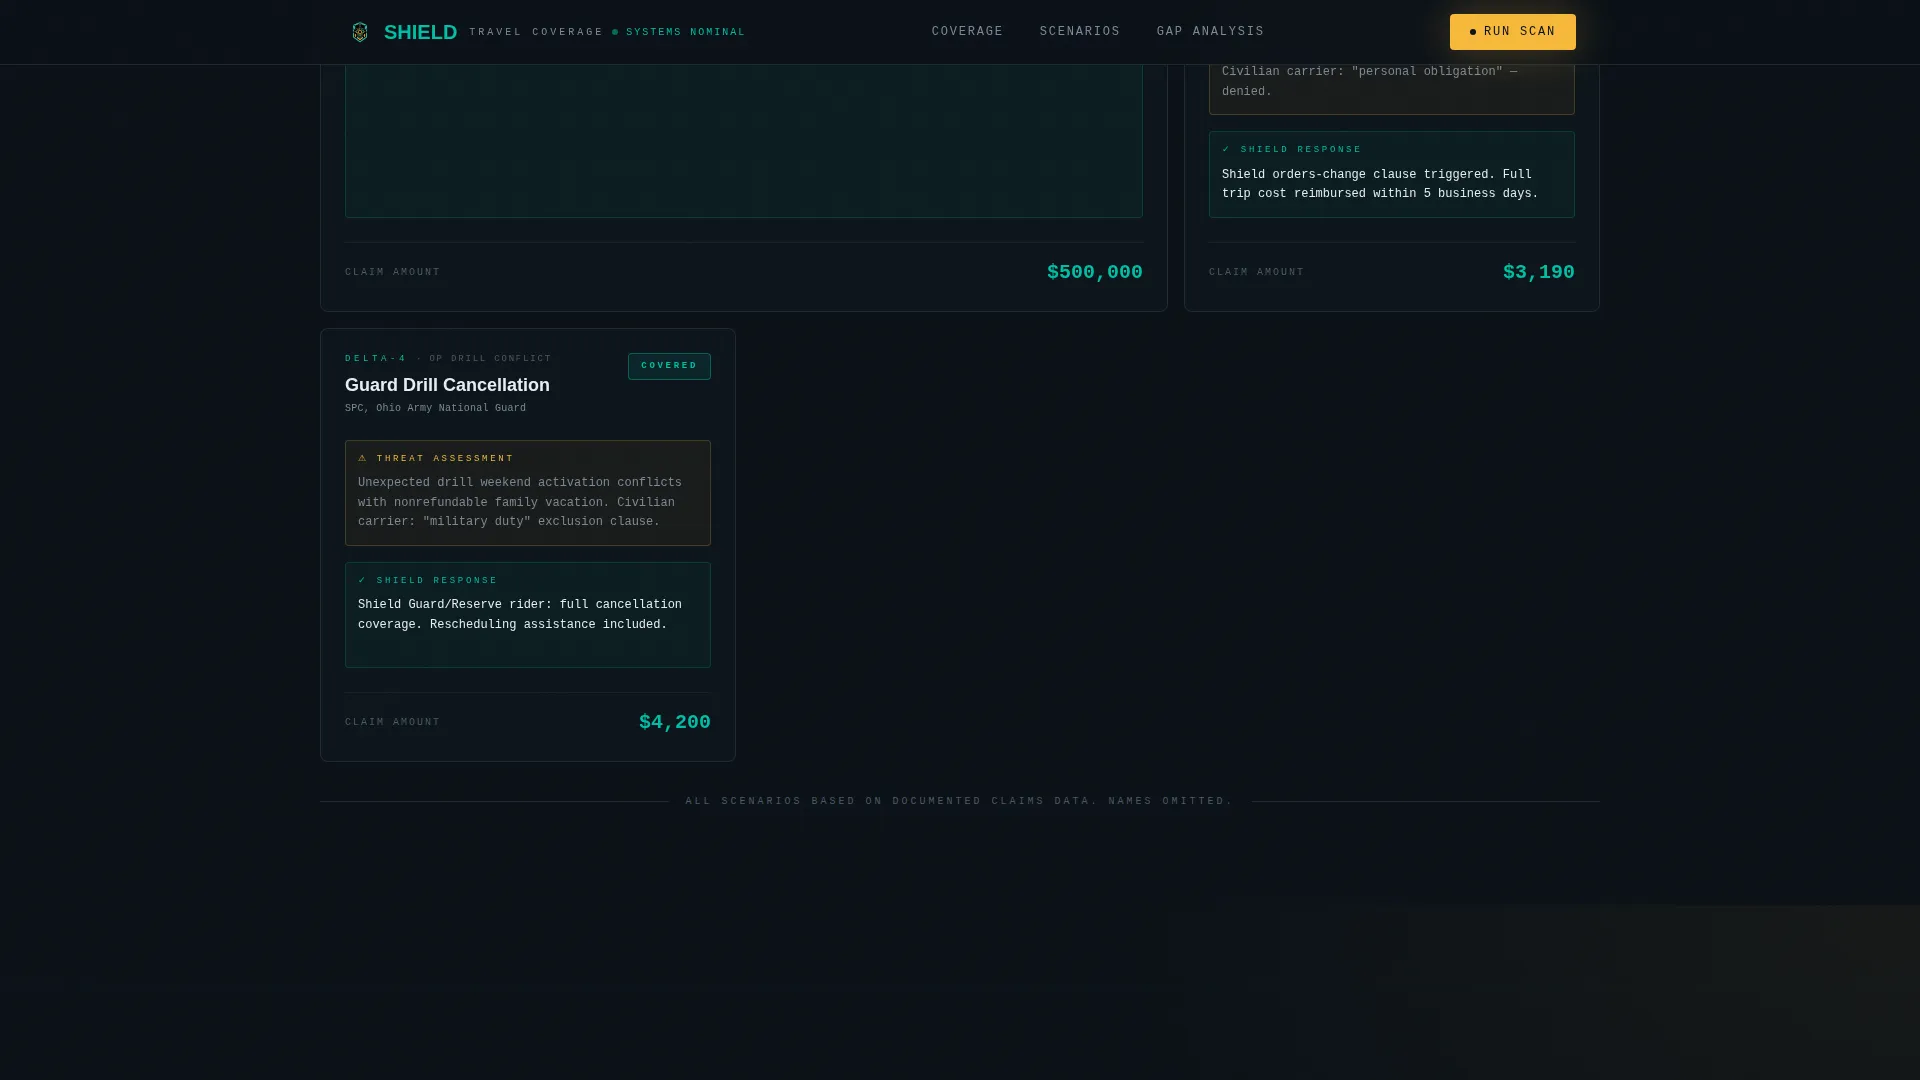Open the Gap Analysis nav item
This screenshot has width=1920, height=1080.
(x=1210, y=32)
